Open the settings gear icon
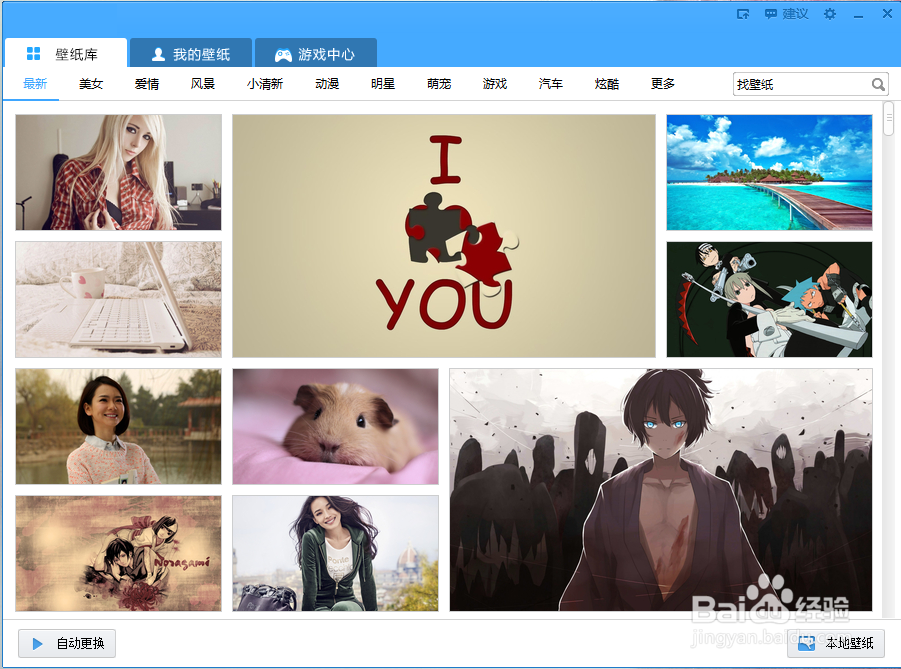 click(829, 13)
